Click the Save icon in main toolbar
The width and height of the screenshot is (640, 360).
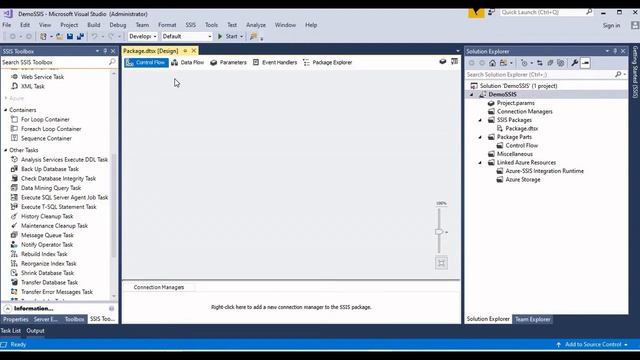point(70,36)
